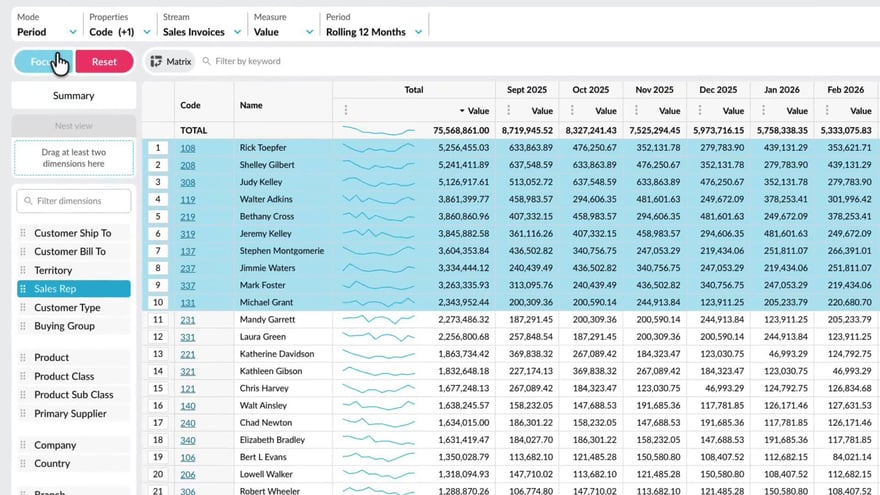The height and width of the screenshot is (495, 880).
Task: Open the Dec 2025 column options kebab menu
Action: 700,111
